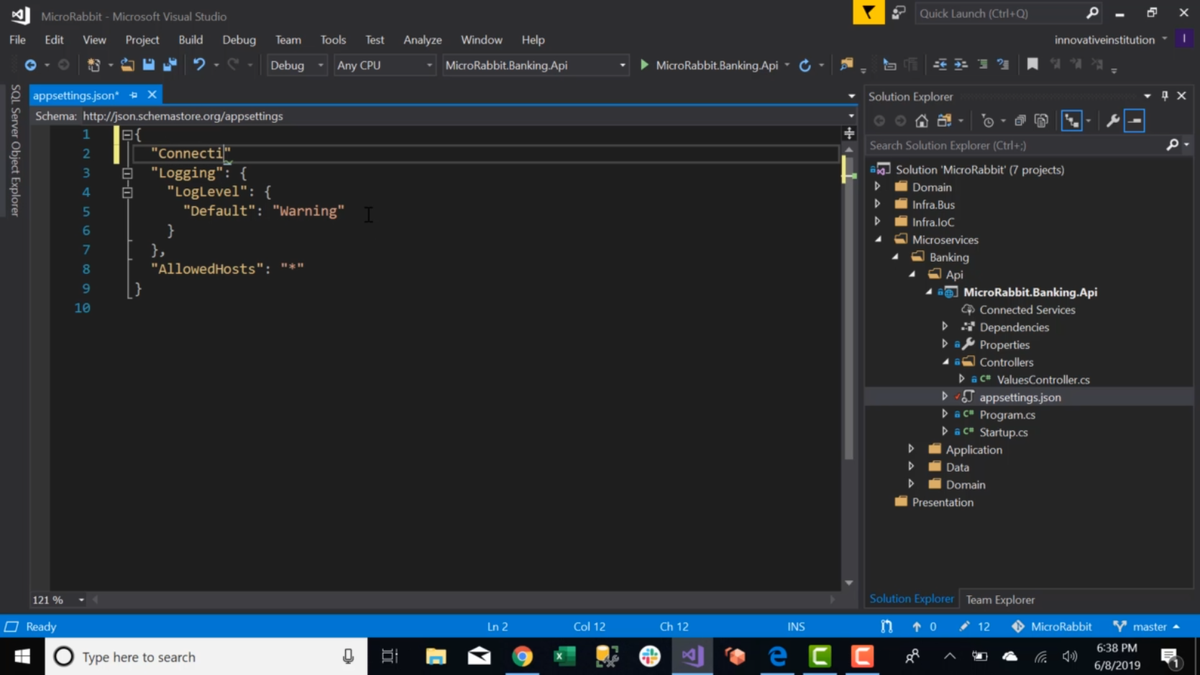Select Program.cs in Solution Explorer
The height and width of the screenshot is (675, 1200).
tap(1007, 415)
